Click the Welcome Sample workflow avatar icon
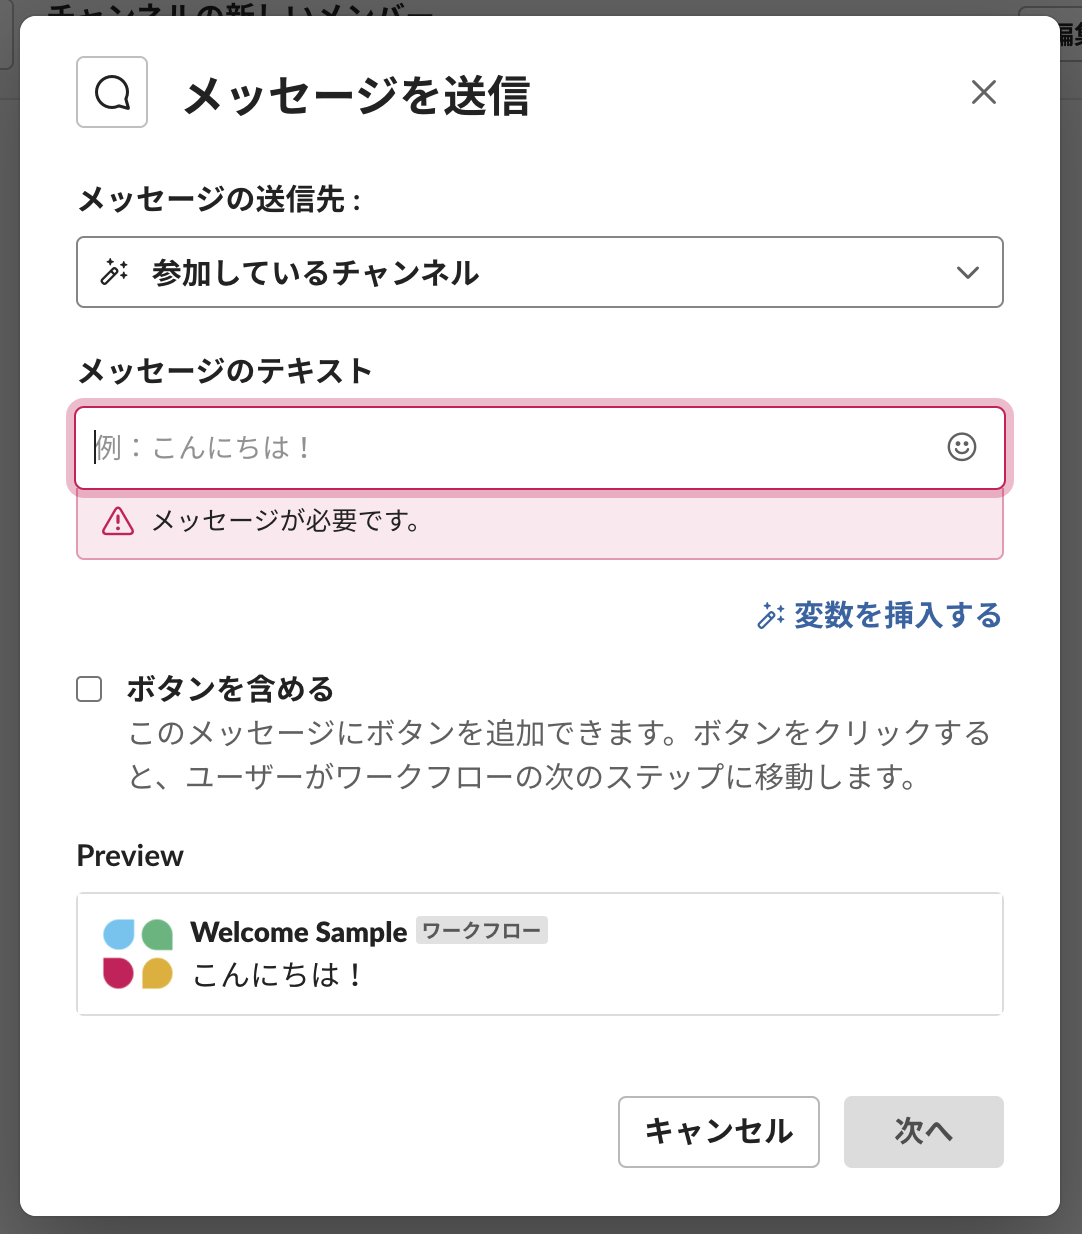This screenshot has height=1234, width=1082. [x=138, y=954]
